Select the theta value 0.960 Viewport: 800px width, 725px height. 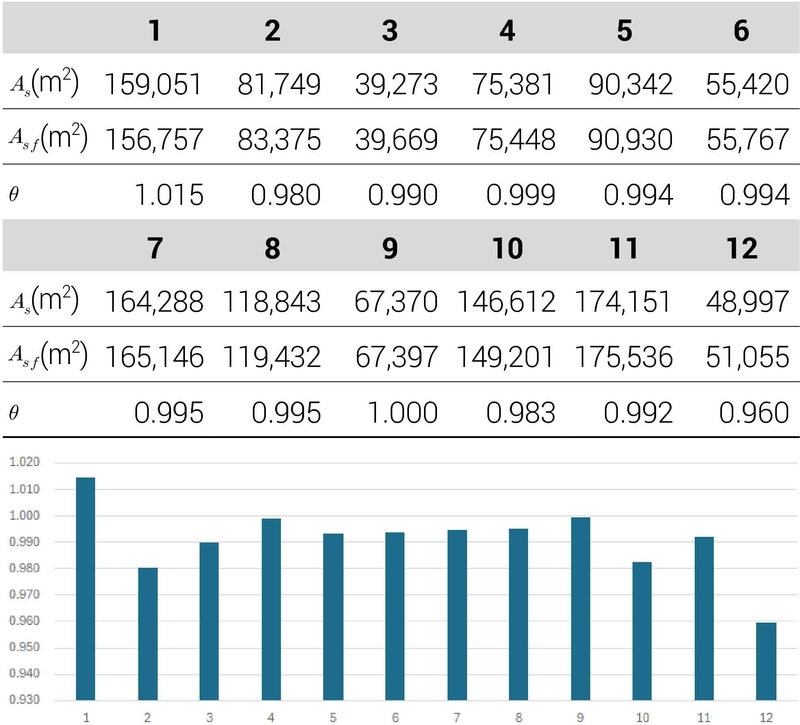pos(758,410)
